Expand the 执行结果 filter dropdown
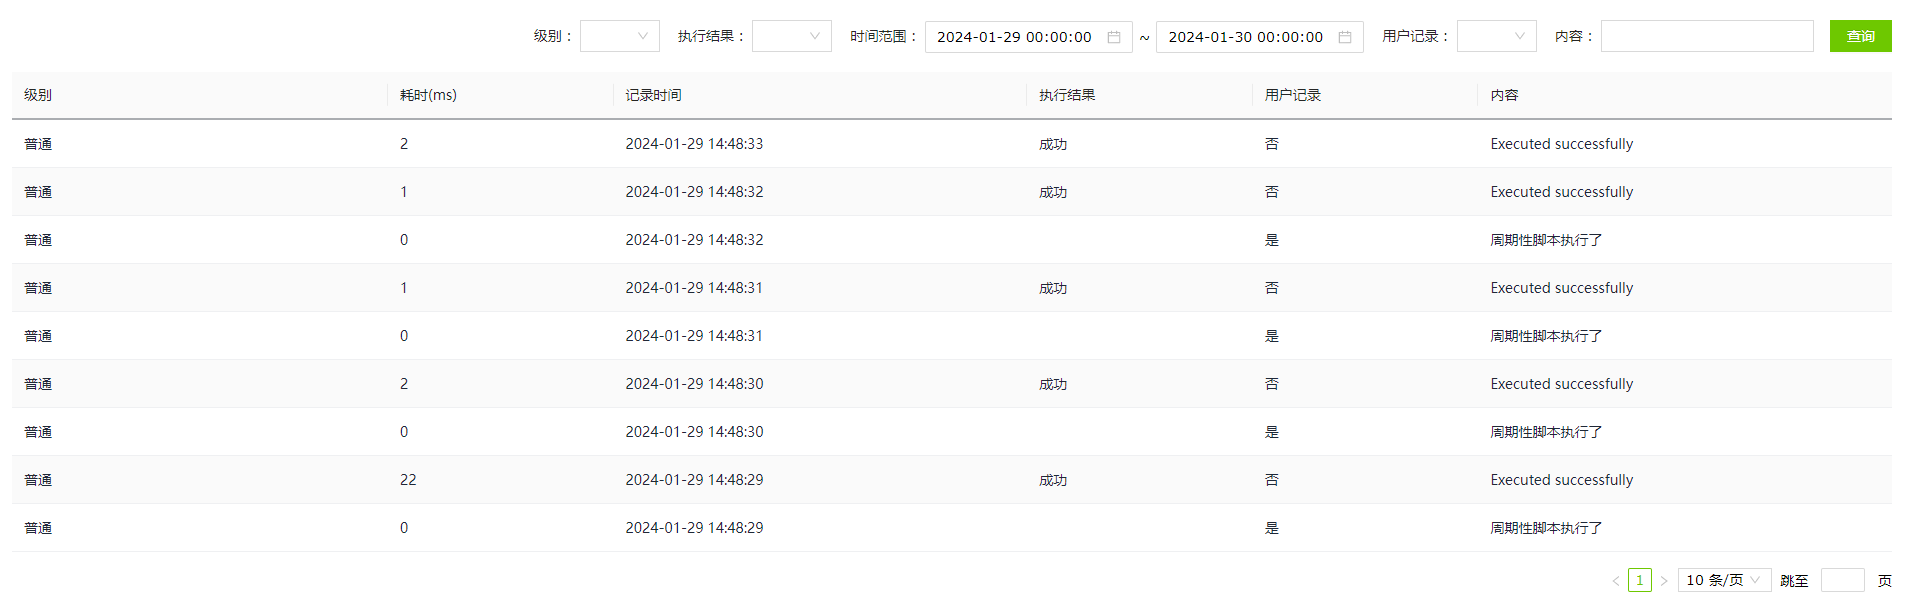The image size is (1912, 606). click(791, 36)
